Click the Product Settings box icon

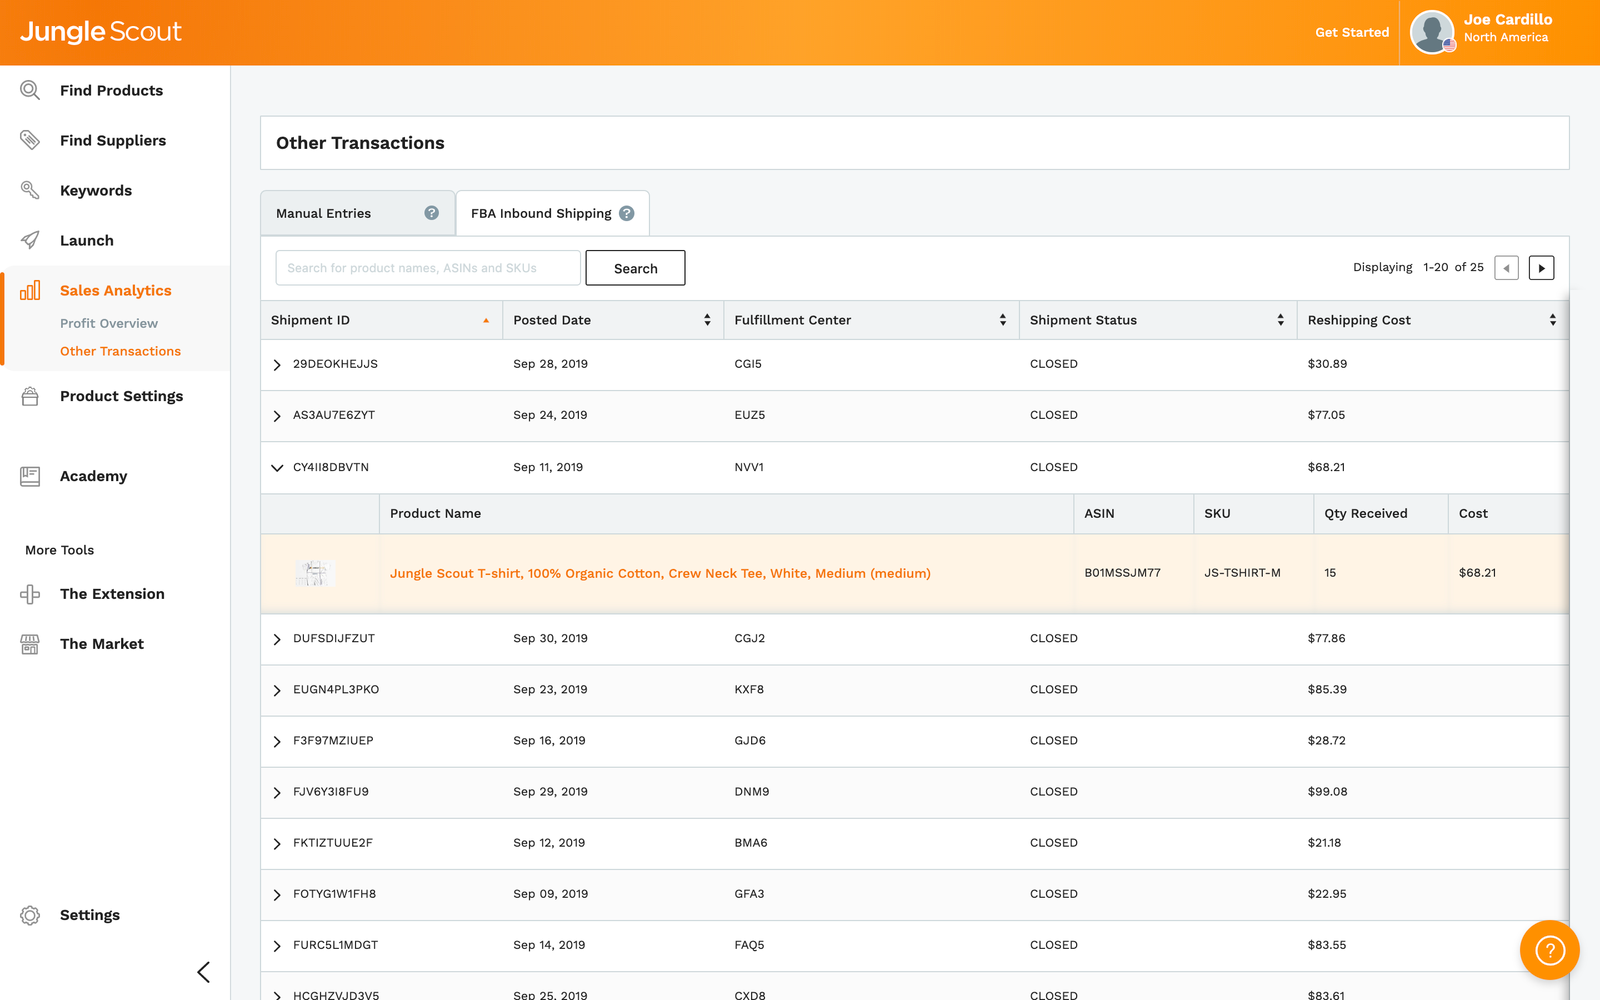(x=30, y=396)
